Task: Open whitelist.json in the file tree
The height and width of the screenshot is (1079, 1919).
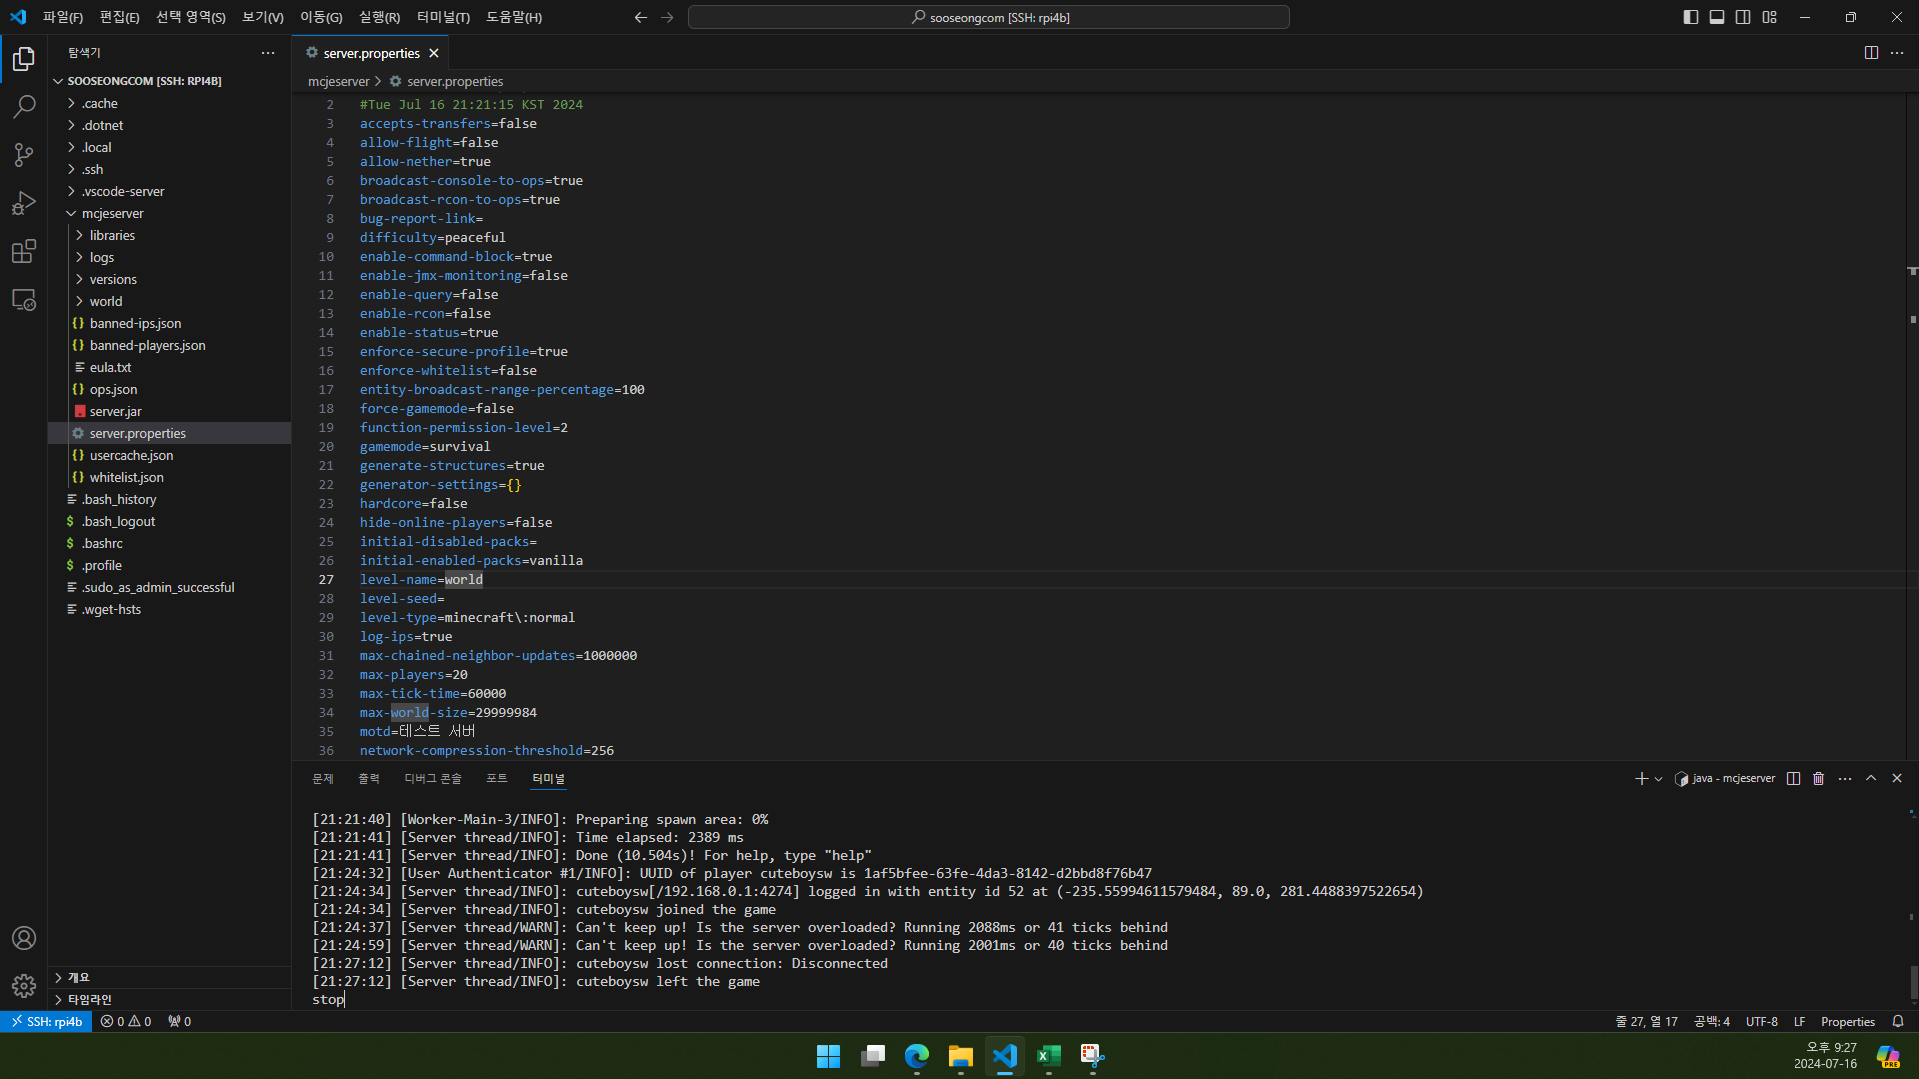Action: coord(170,477)
